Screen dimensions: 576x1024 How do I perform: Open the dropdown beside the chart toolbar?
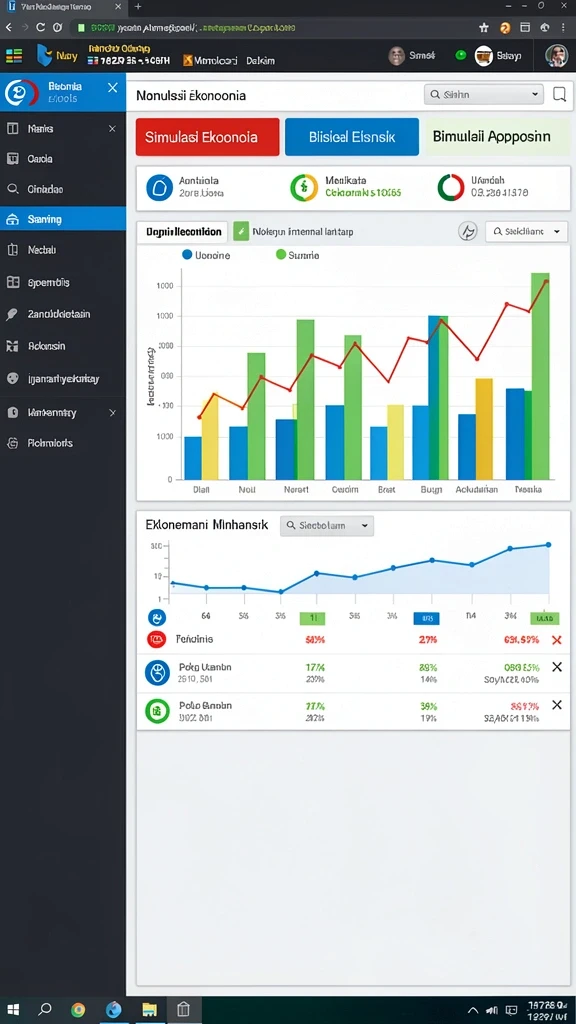[526, 231]
